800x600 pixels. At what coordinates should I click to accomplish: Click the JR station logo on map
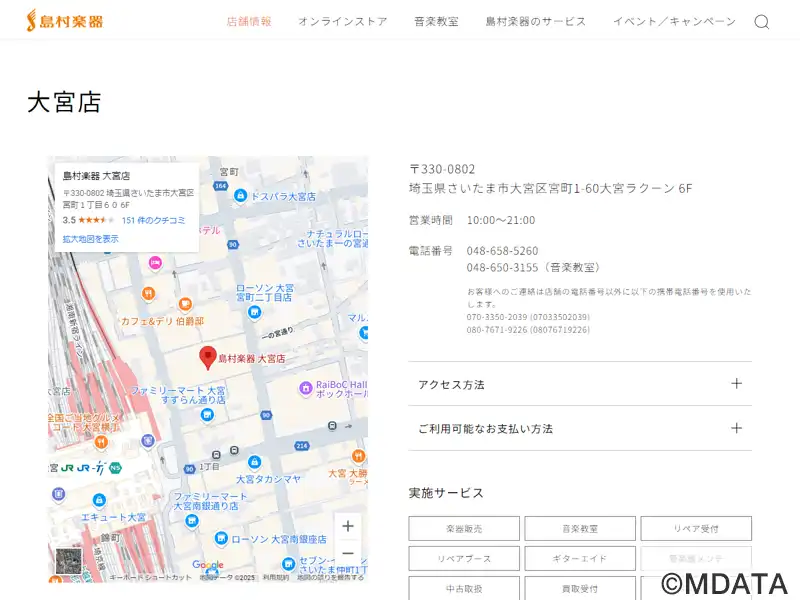pyautogui.click(x=67, y=468)
